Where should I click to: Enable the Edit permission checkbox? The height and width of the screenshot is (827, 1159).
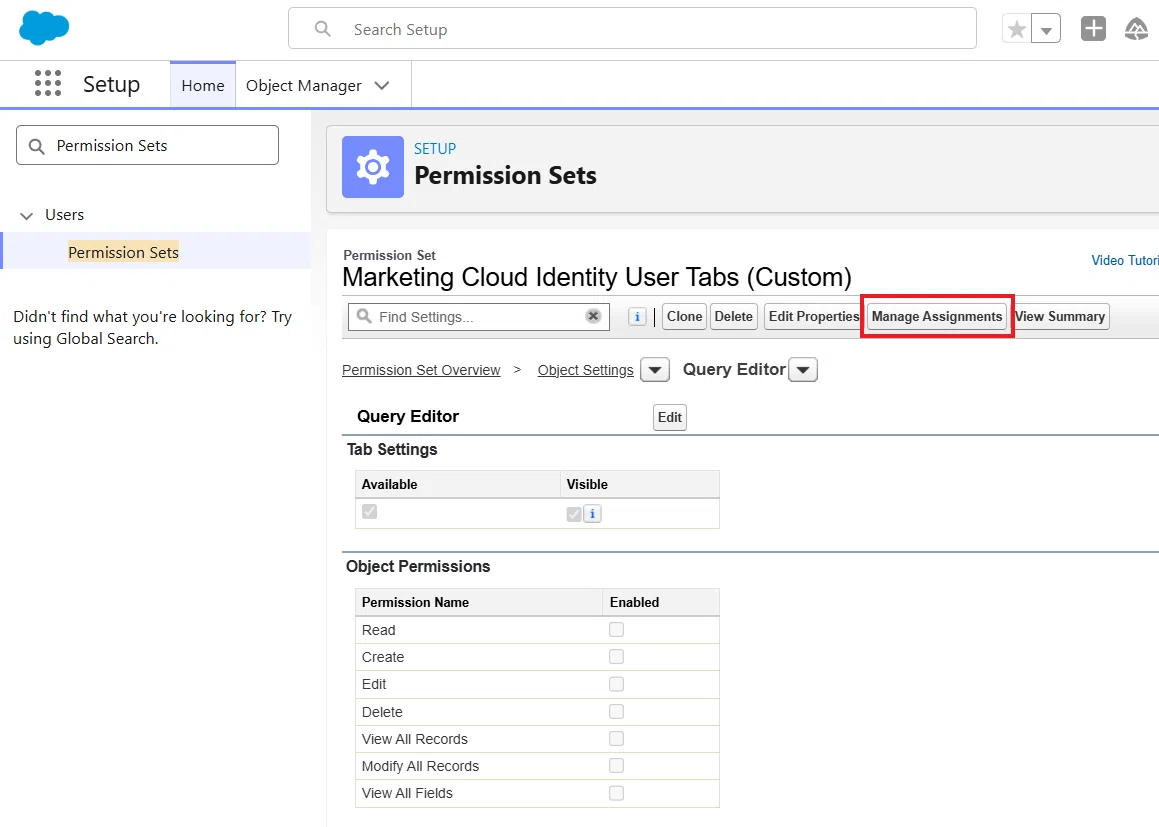coord(616,684)
